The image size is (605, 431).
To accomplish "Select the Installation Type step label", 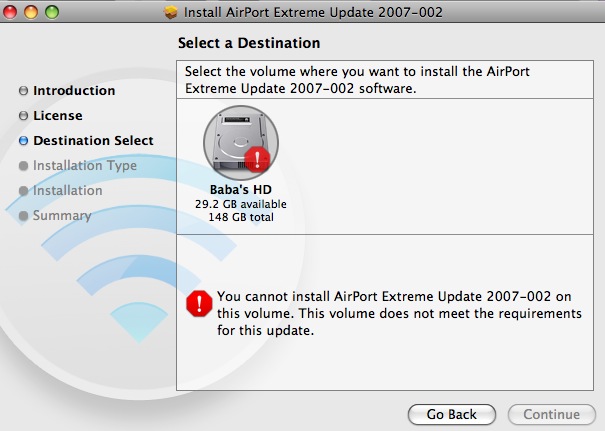I will coord(85,166).
